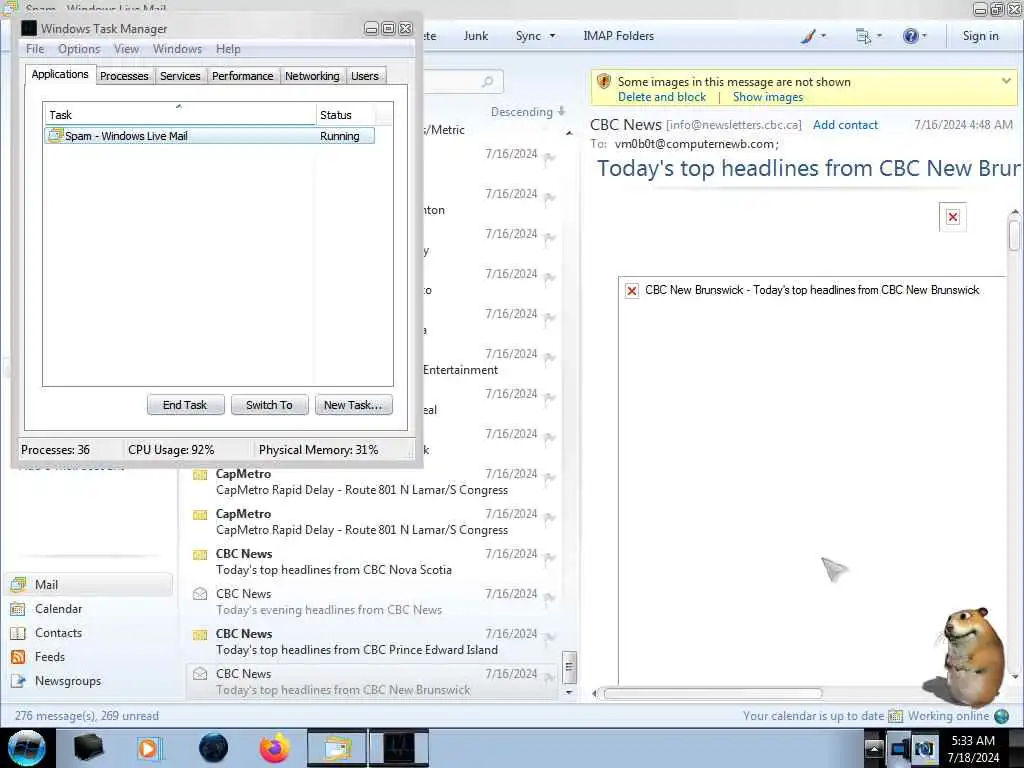Click the search magnifier icon in Live Mail
This screenshot has height=768, width=1024.
(487, 82)
